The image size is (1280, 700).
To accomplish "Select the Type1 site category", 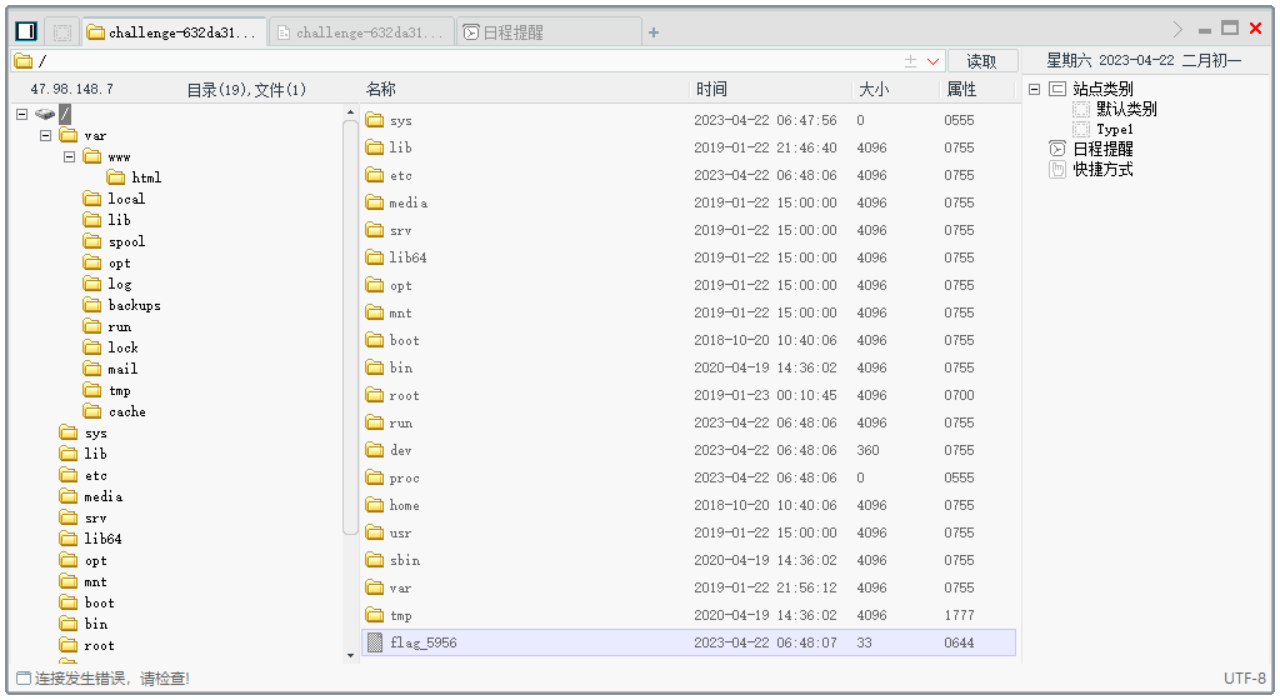I will click(1114, 129).
